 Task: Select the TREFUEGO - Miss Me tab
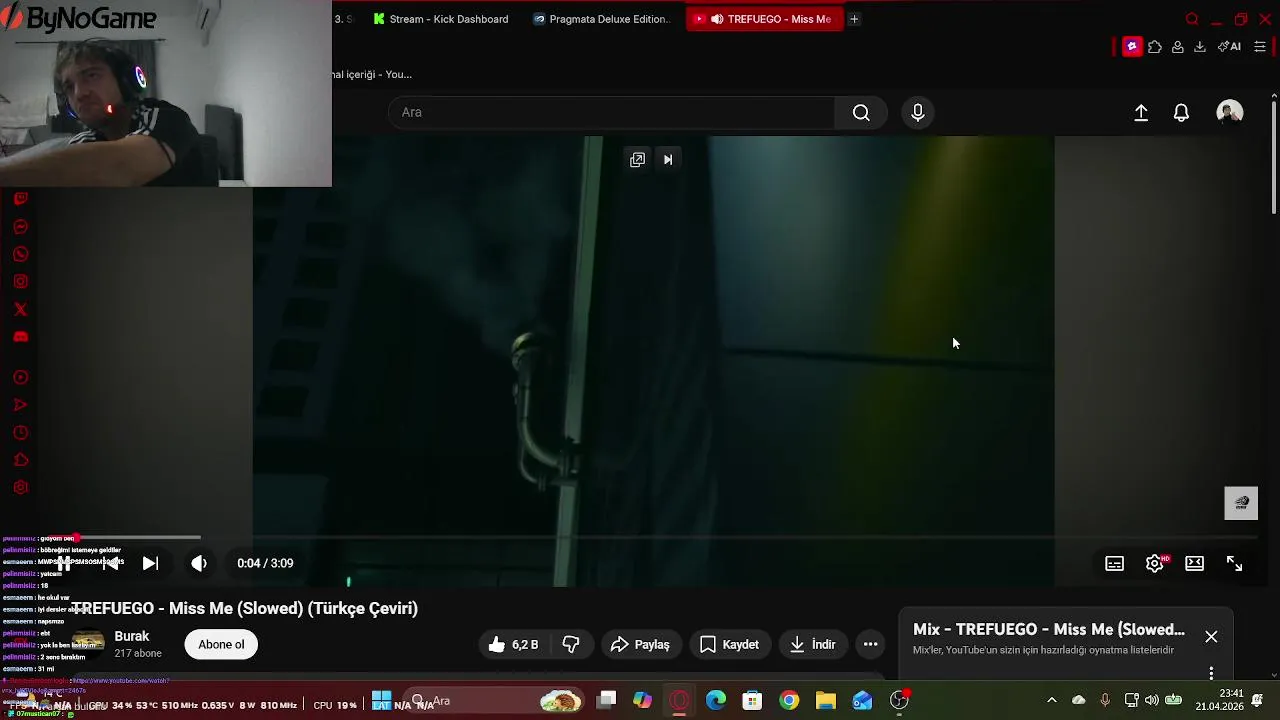[765, 19]
